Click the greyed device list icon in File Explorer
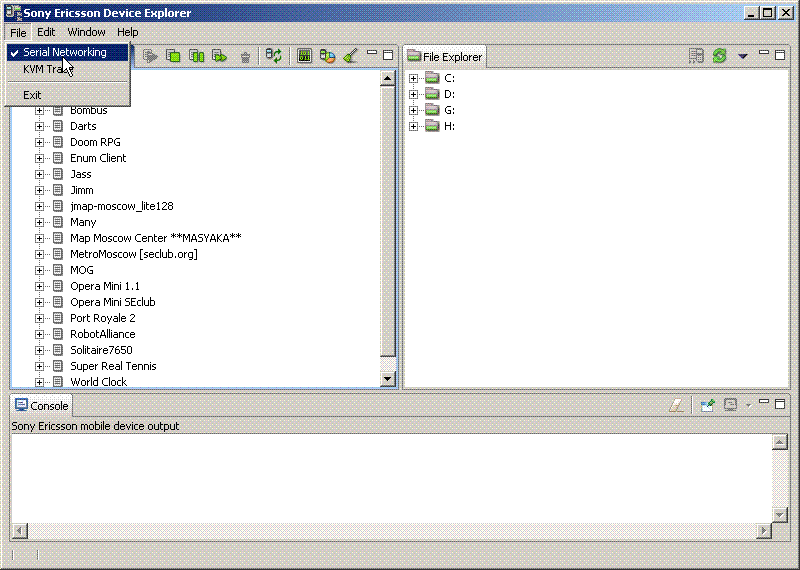Image resolution: width=800 pixels, height=570 pixels. (x=696, y=56)
